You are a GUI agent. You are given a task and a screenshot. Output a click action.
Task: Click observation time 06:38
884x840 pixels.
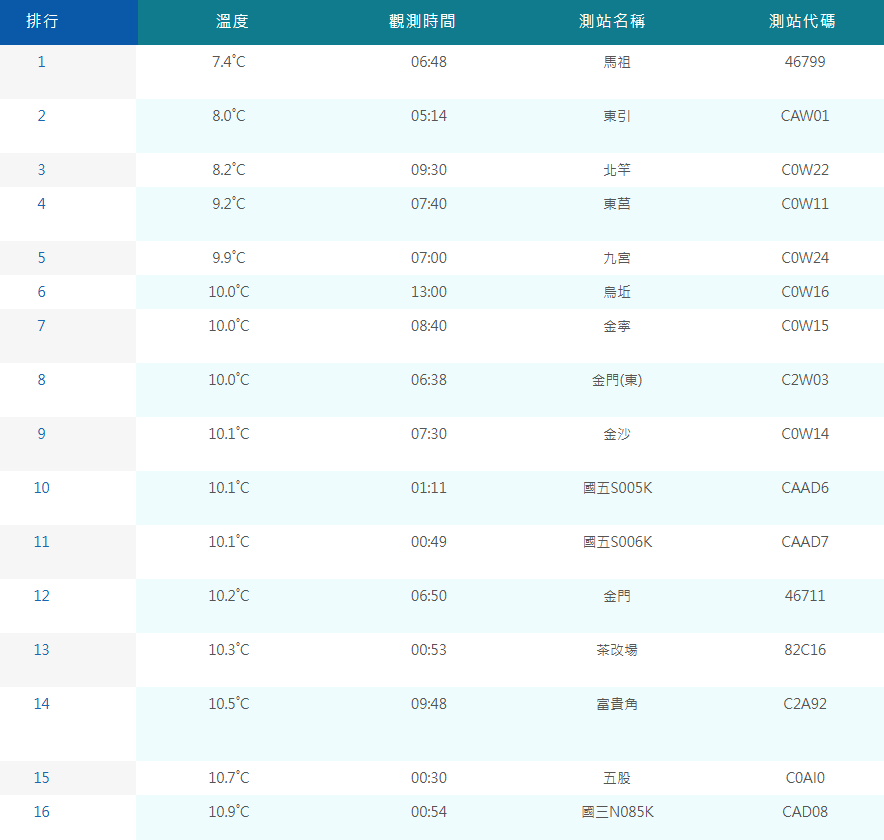click(x=429, y=379)
